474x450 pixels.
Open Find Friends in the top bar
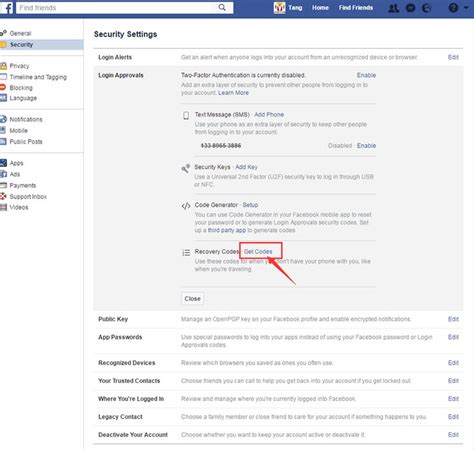pos(356,8)
